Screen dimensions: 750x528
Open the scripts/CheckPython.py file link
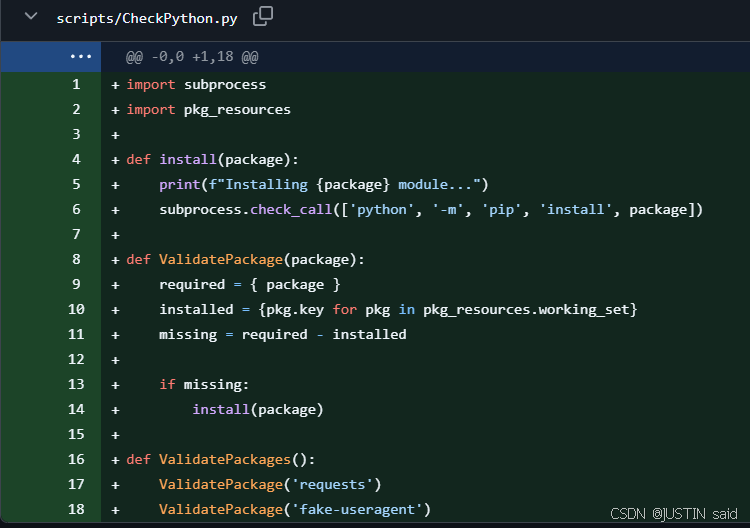(x=146, y=19)
